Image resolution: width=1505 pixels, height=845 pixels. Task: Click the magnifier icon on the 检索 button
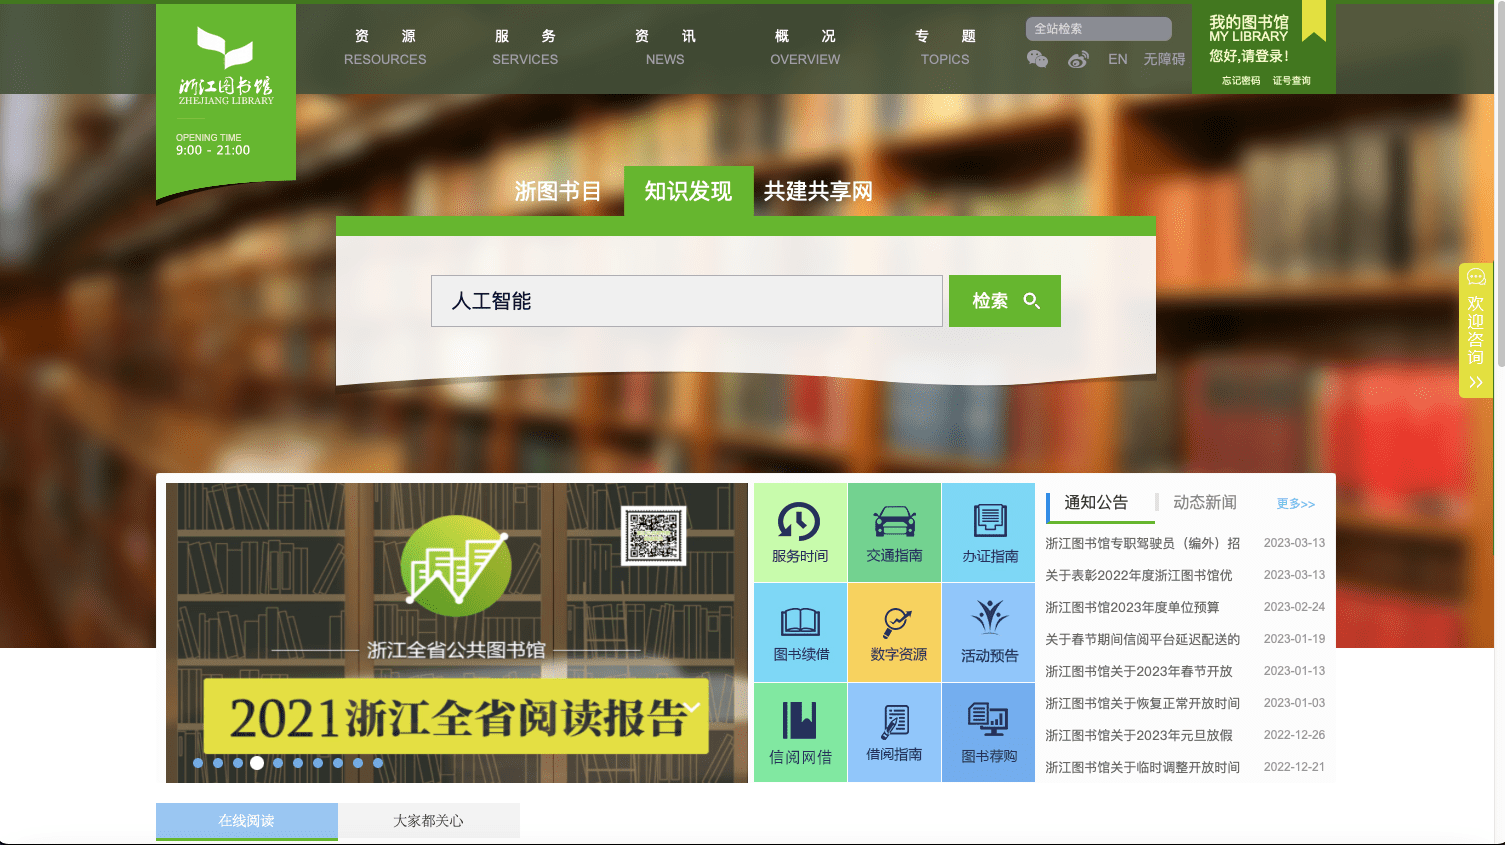click(x=1032, y=301)
